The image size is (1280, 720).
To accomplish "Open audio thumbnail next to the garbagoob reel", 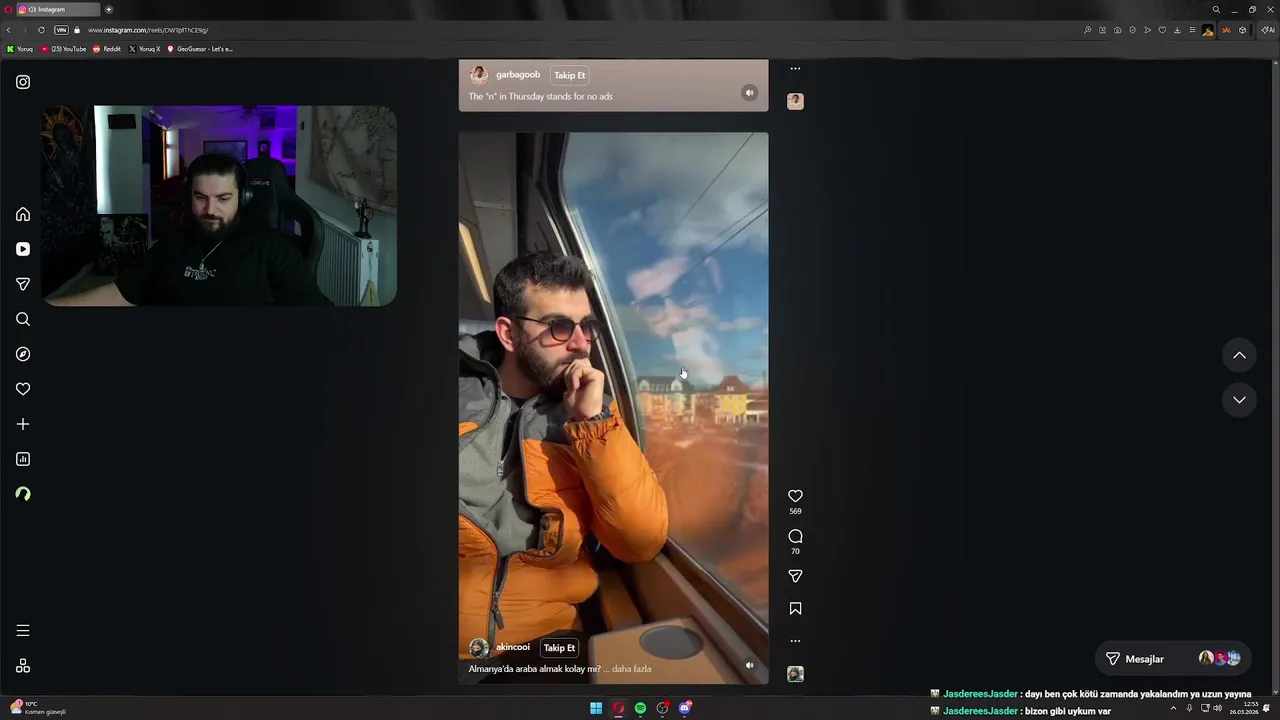I will [795, 101].
